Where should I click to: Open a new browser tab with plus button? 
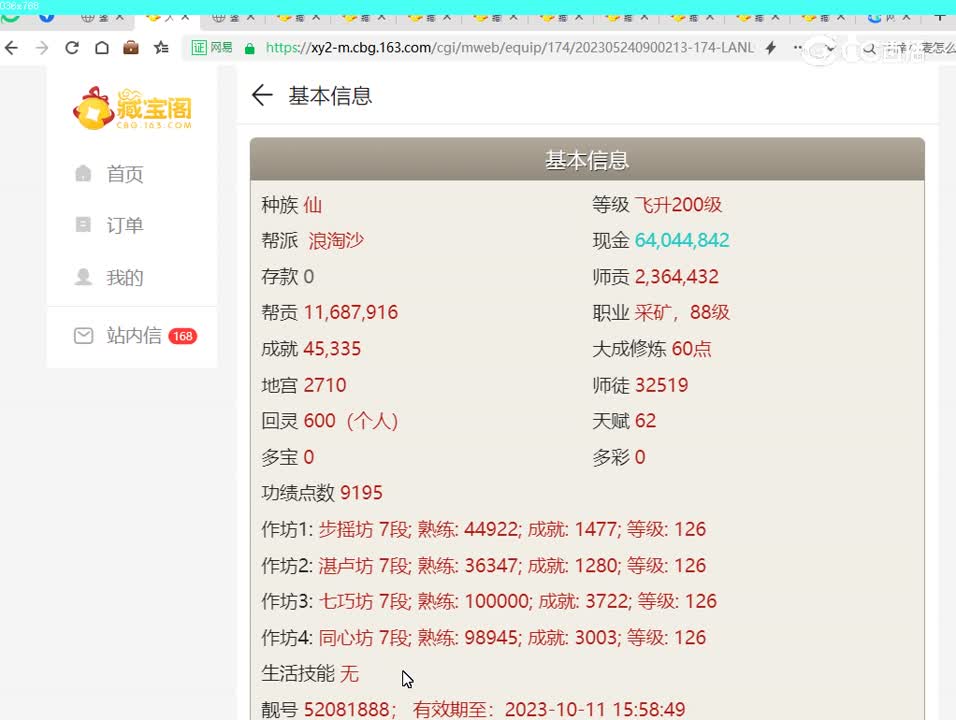[940, 16]
